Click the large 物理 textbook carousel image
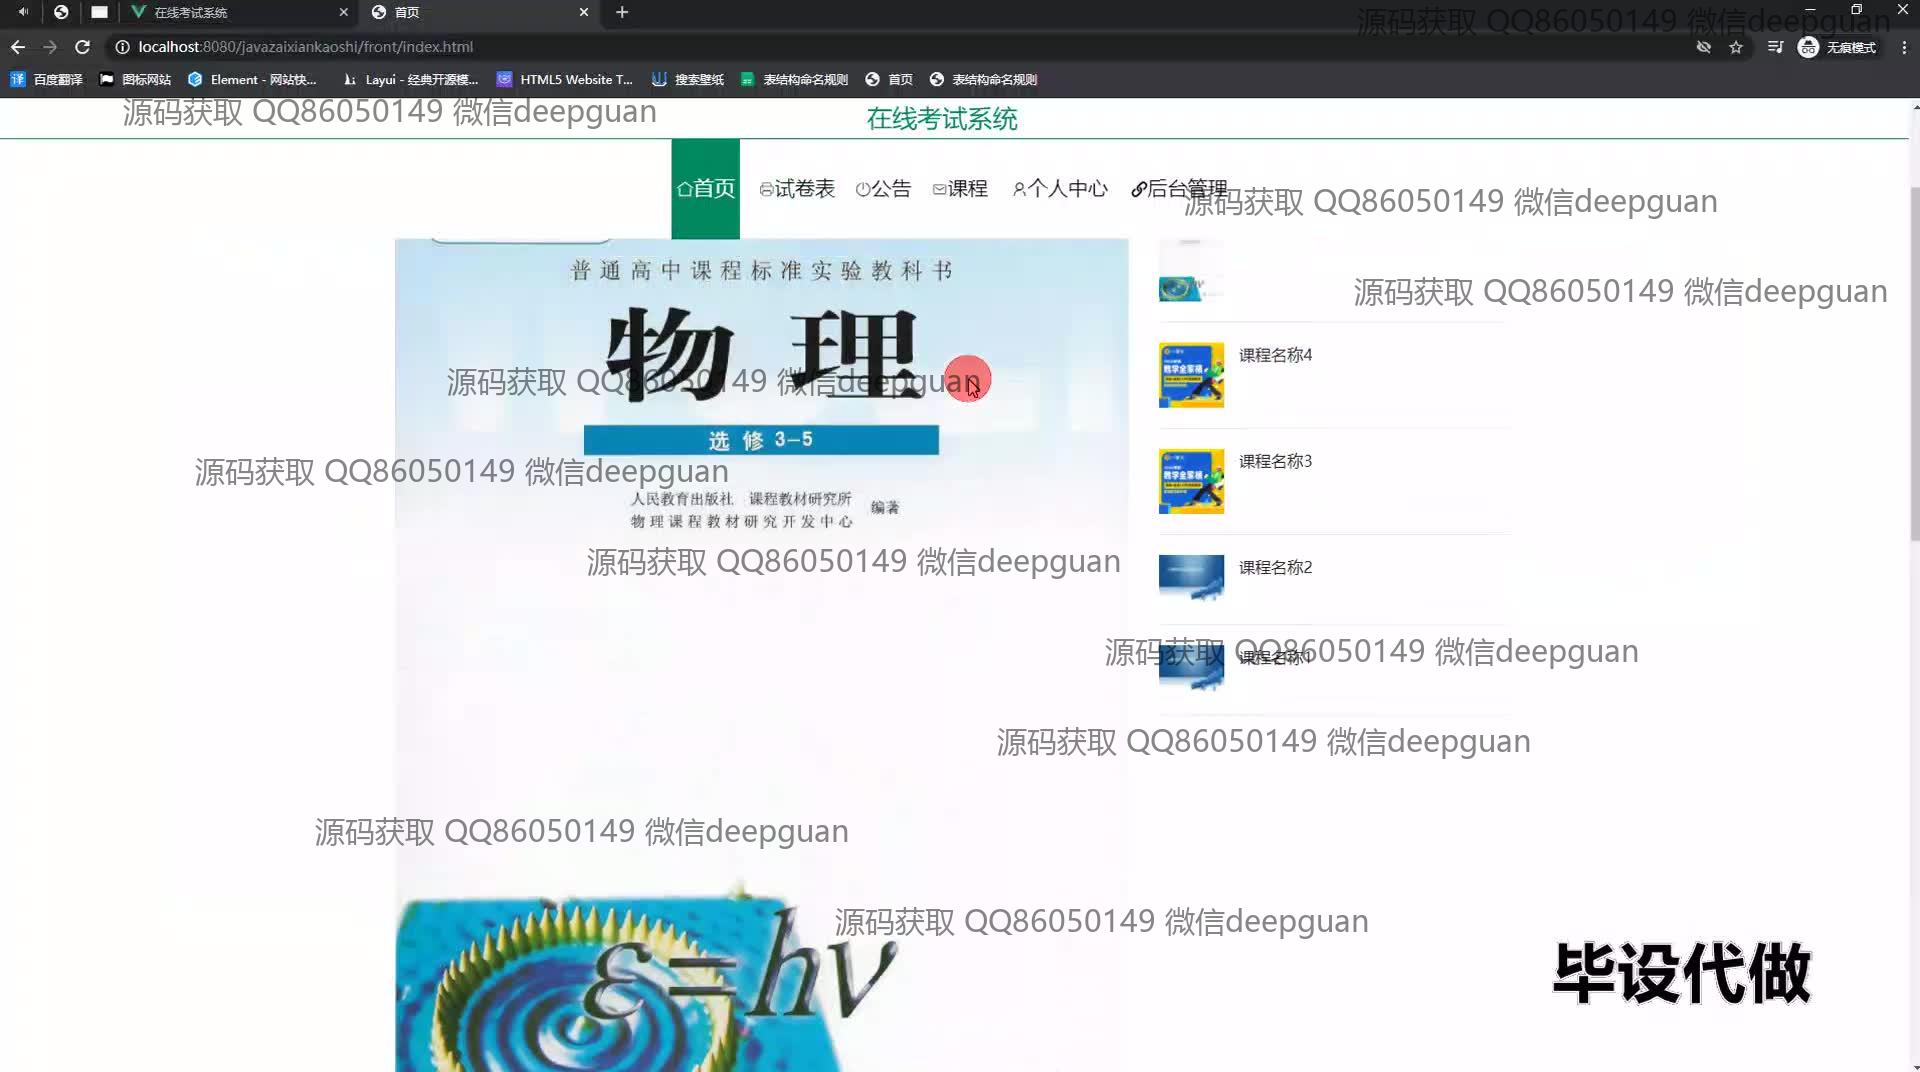The image size is (1920, 1072). tap(762, 655)
